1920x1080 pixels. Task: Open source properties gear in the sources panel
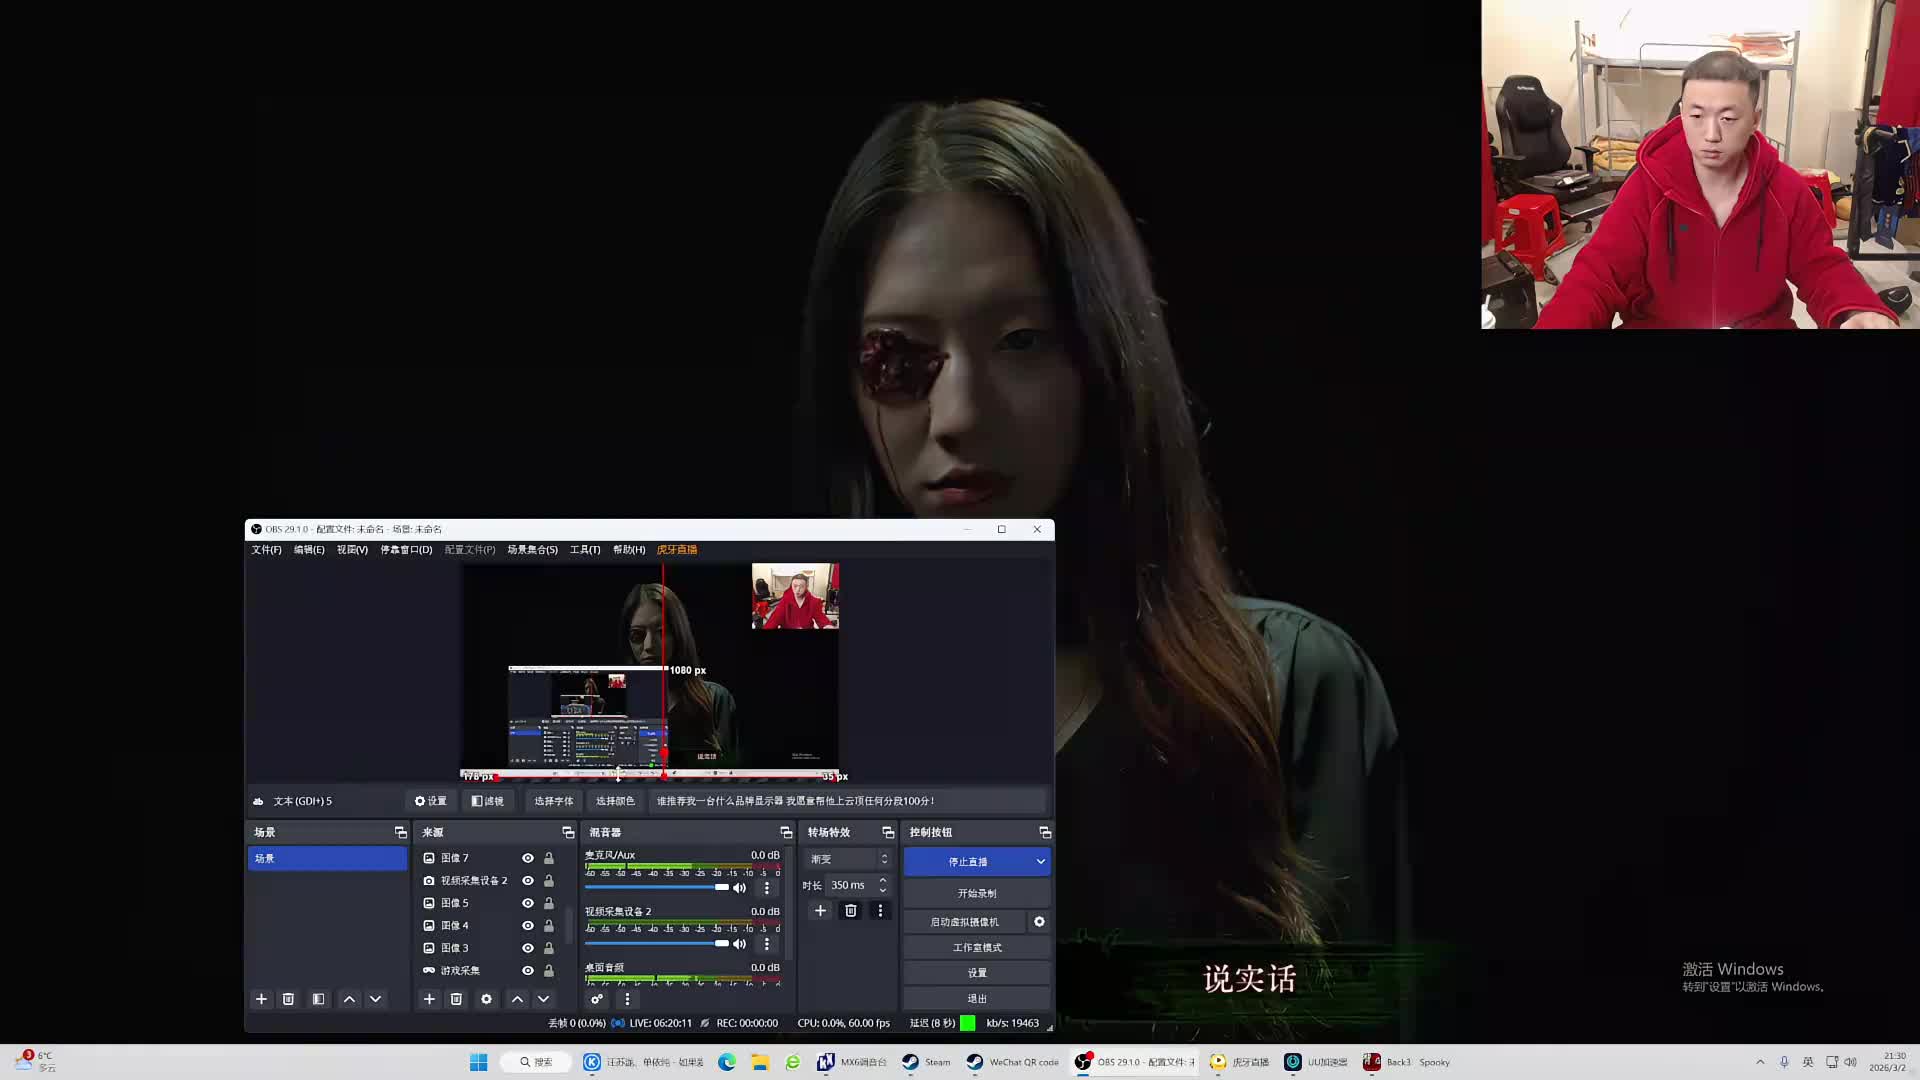click(486, 999)
